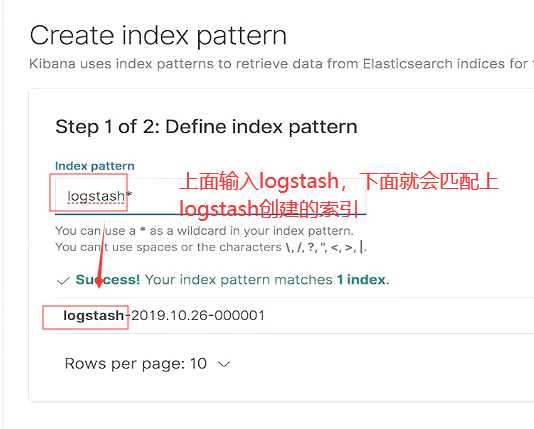Image resolution: width=534 pixels, height=429 pixels.
Task: Click the 'Index pattern' field label
Action: pos(95,166)
